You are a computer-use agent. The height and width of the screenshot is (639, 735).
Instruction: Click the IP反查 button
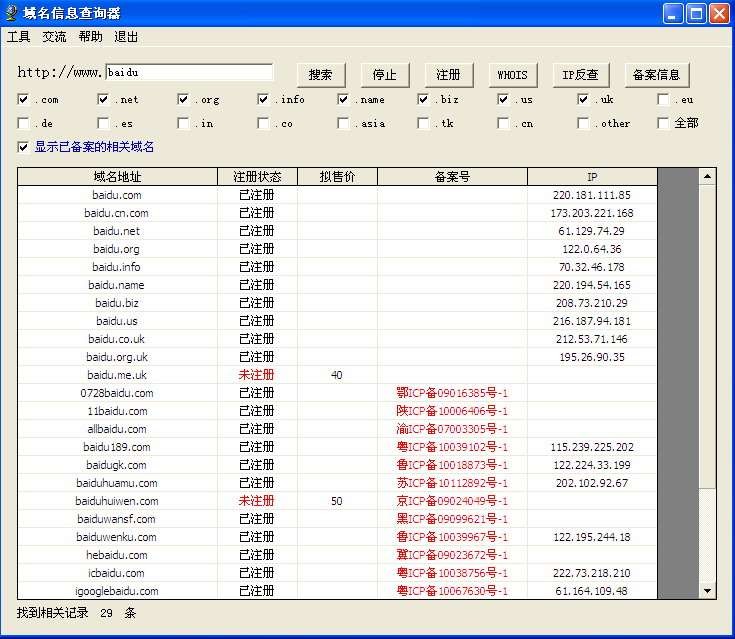click(x=580, y=75)
